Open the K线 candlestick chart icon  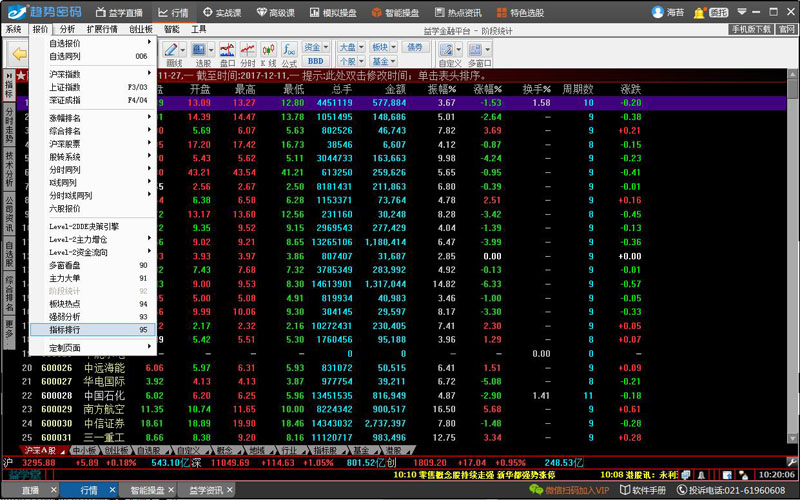(x=269, y=52)
